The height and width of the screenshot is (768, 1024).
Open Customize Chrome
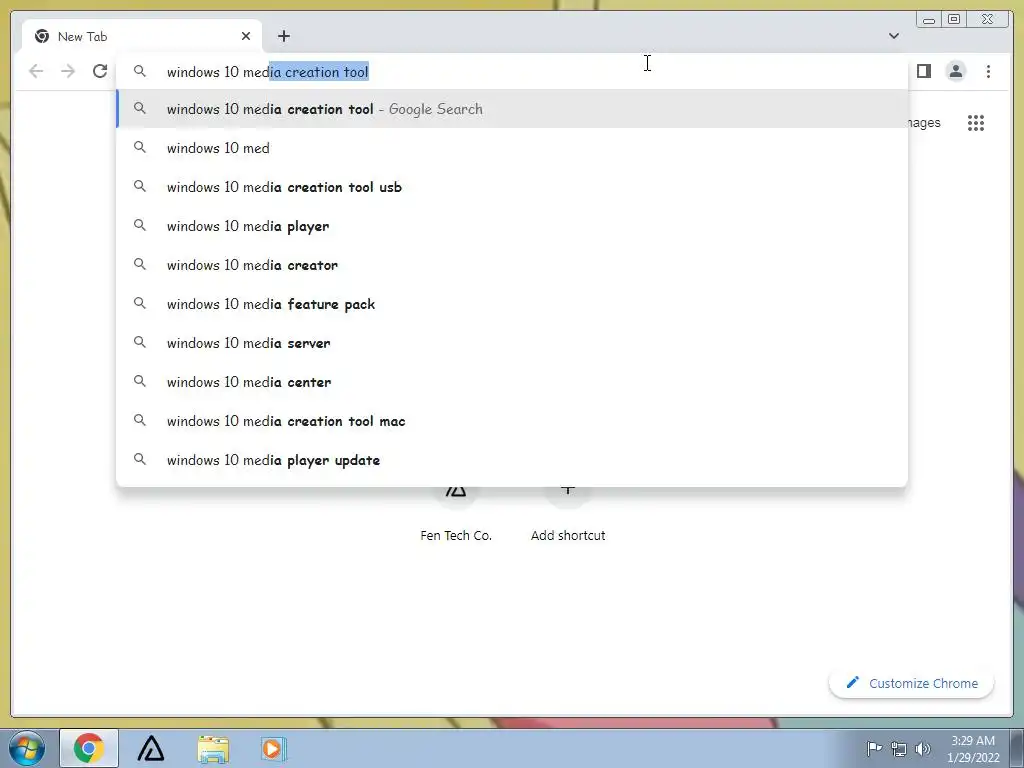(x=912, y=683)
